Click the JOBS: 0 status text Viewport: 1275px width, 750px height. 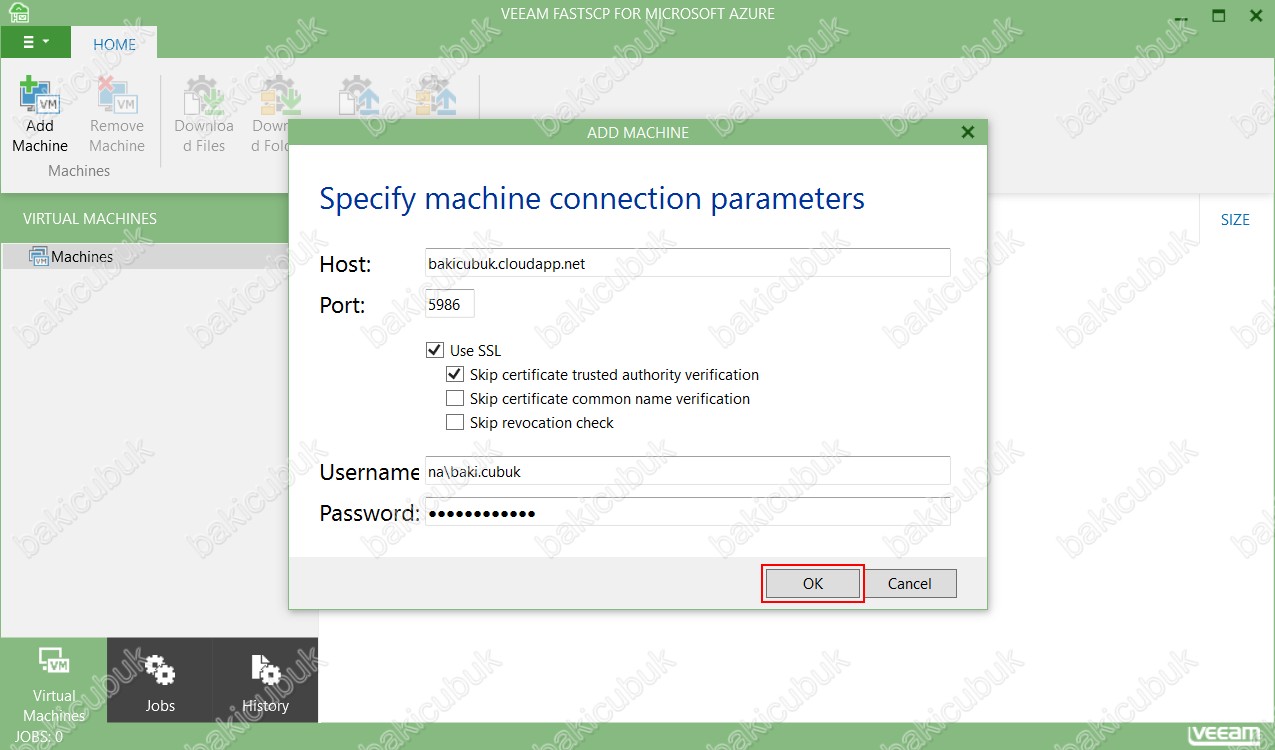click(x=38, y=737)
